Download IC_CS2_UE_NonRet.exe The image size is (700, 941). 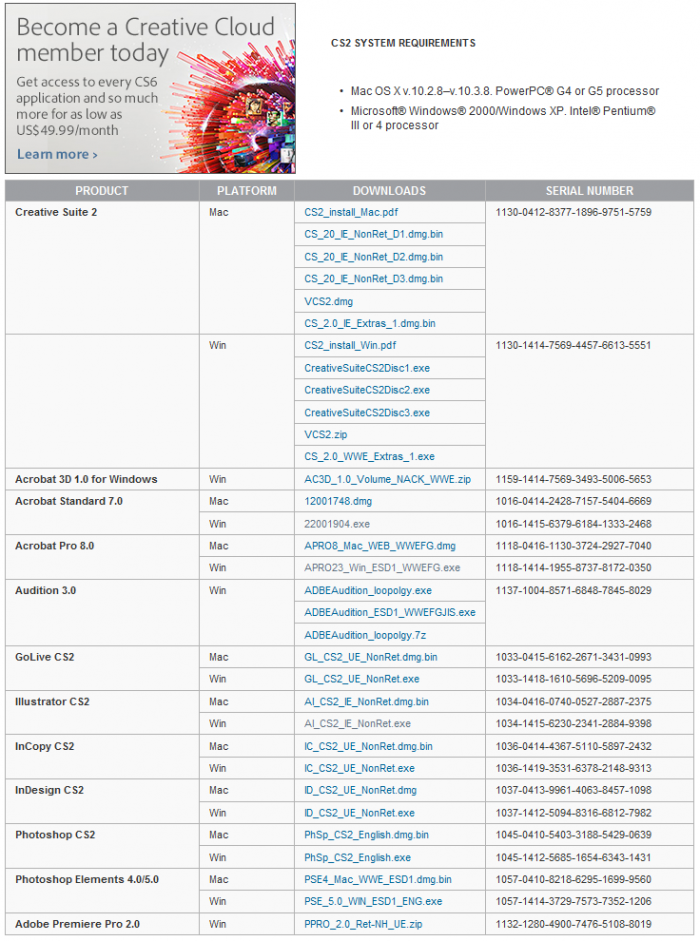coord(359,768)
